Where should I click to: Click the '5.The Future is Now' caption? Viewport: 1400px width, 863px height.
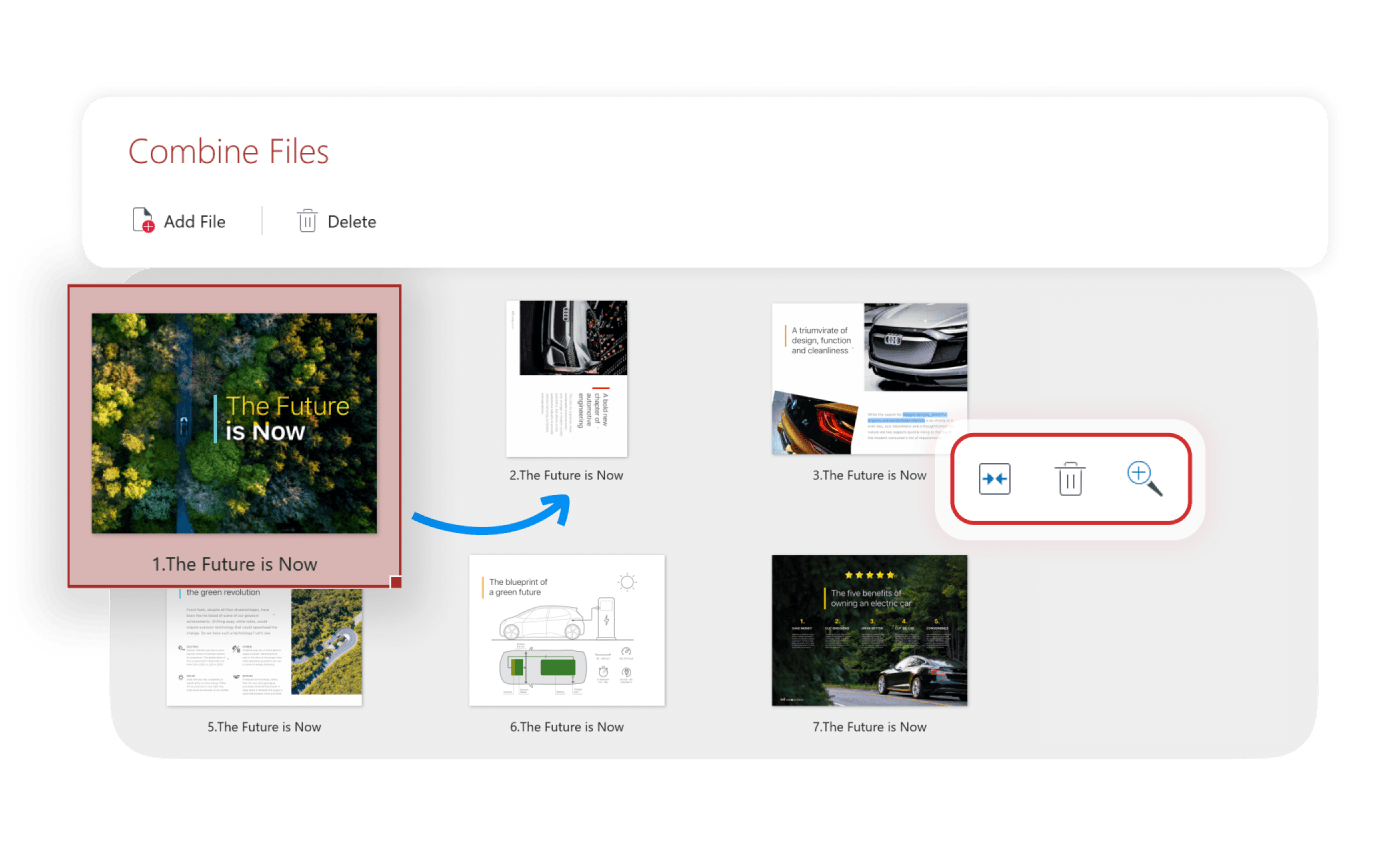264,727
